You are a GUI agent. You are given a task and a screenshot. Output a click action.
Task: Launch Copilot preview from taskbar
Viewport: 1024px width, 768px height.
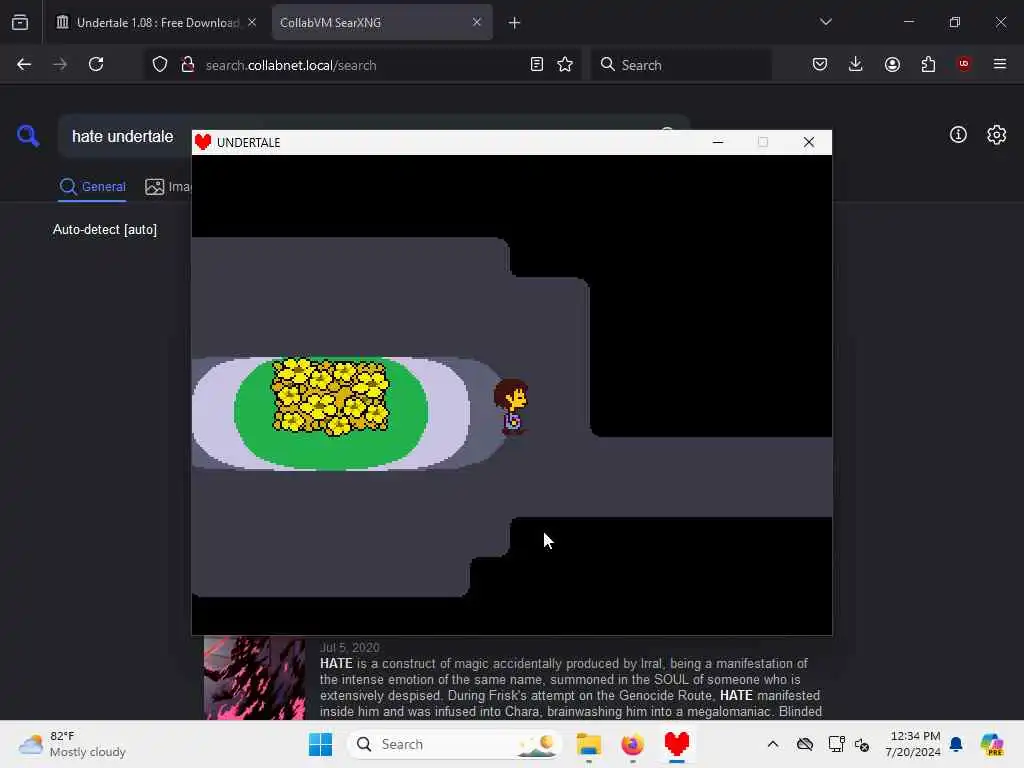[x=991, y=744]
